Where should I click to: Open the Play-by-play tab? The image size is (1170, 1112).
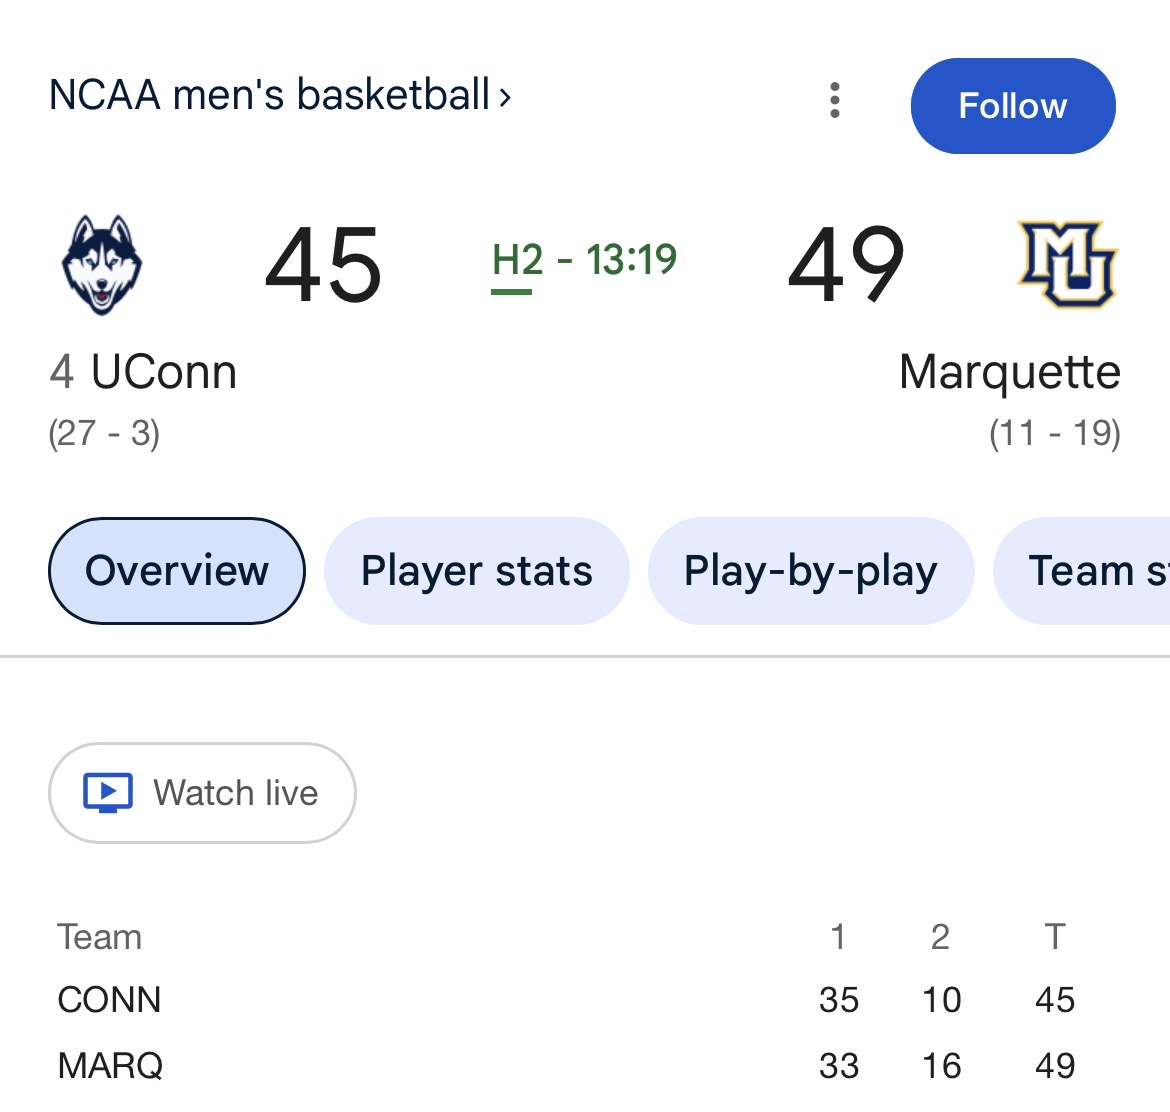810,571
